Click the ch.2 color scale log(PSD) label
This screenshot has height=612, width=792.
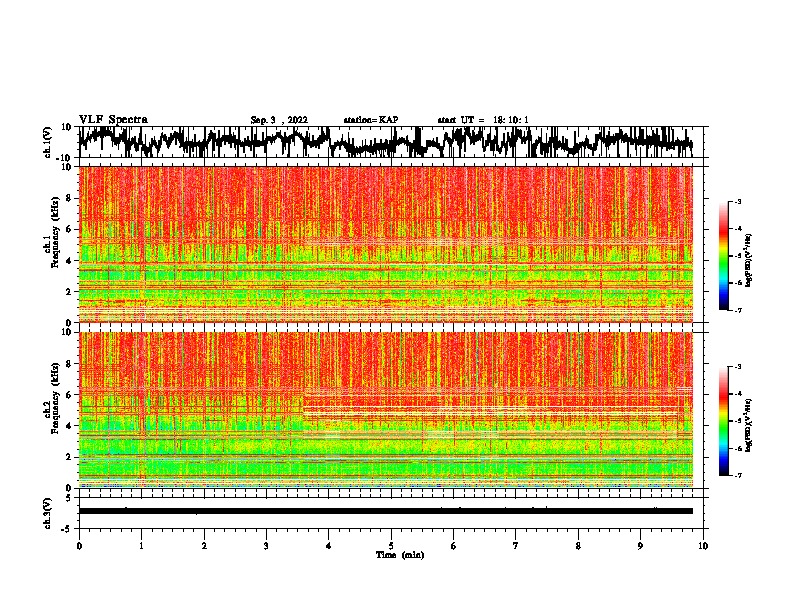point(749,426)
